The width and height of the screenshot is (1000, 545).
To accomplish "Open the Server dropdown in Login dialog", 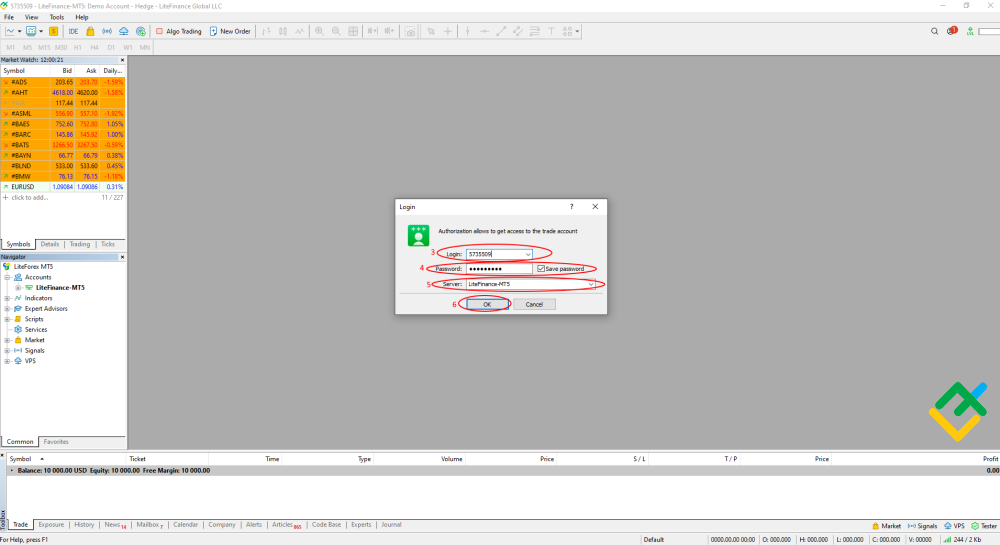I will coord(591,284).
